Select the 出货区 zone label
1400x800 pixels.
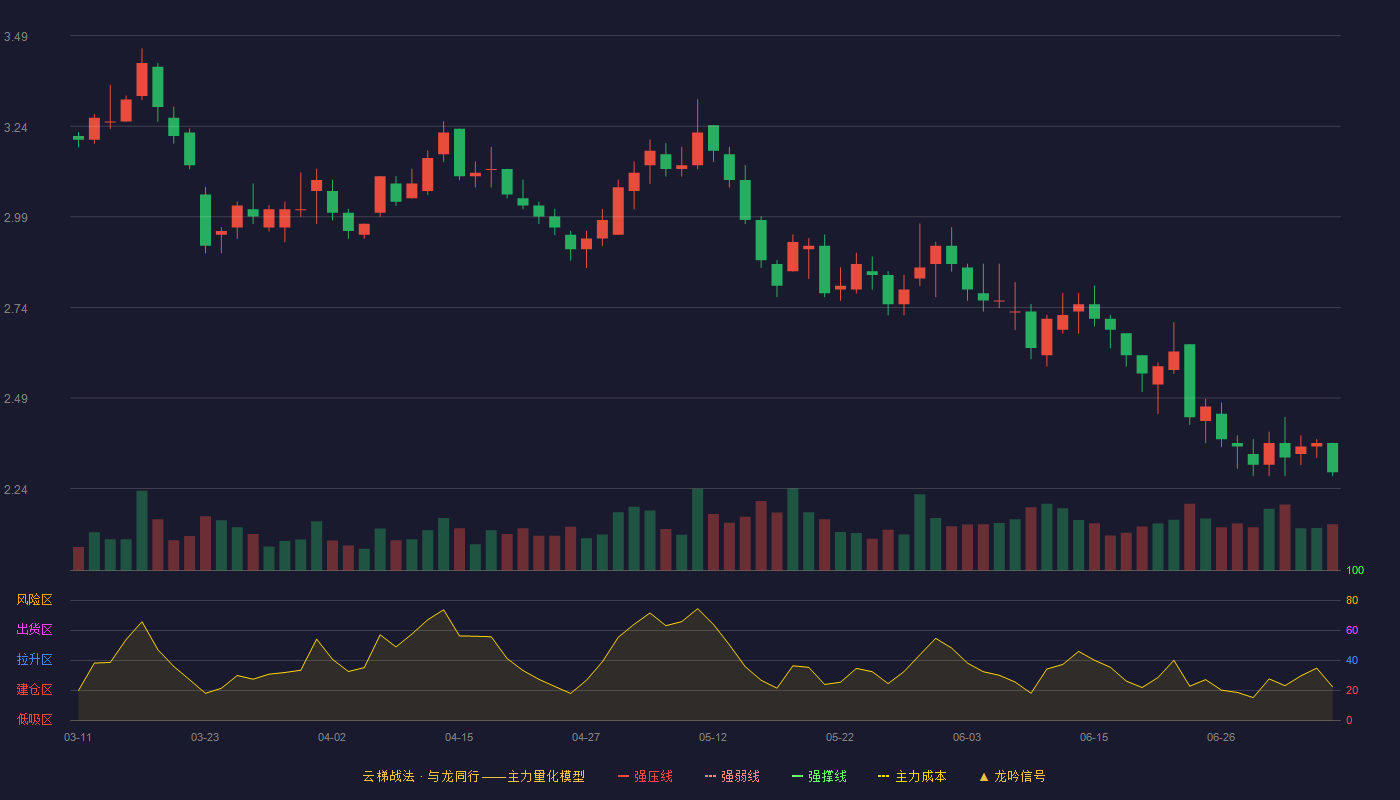pyautogui.click(x=34, y=630)
